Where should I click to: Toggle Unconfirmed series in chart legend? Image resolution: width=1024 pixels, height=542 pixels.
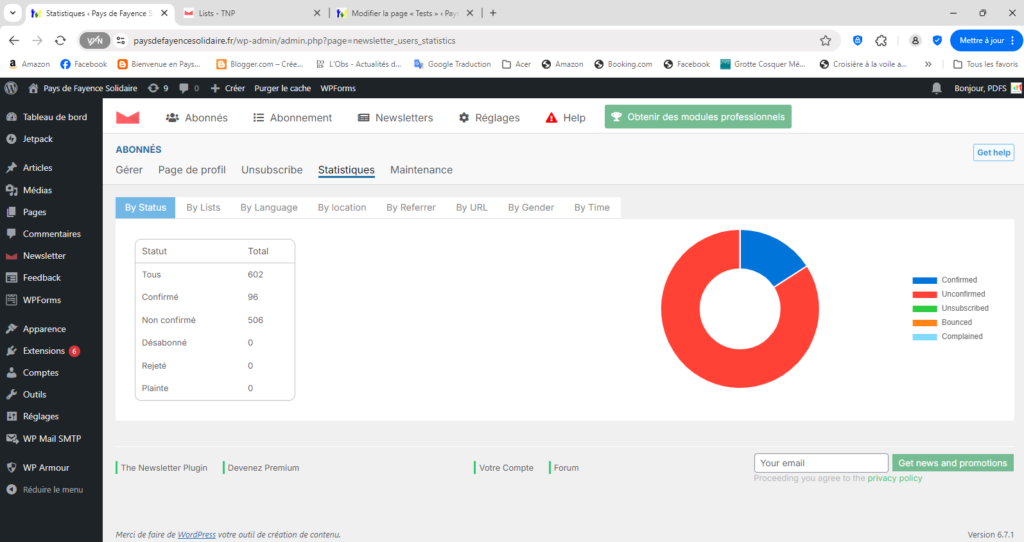pyautogui.click(x=925, y=294)
